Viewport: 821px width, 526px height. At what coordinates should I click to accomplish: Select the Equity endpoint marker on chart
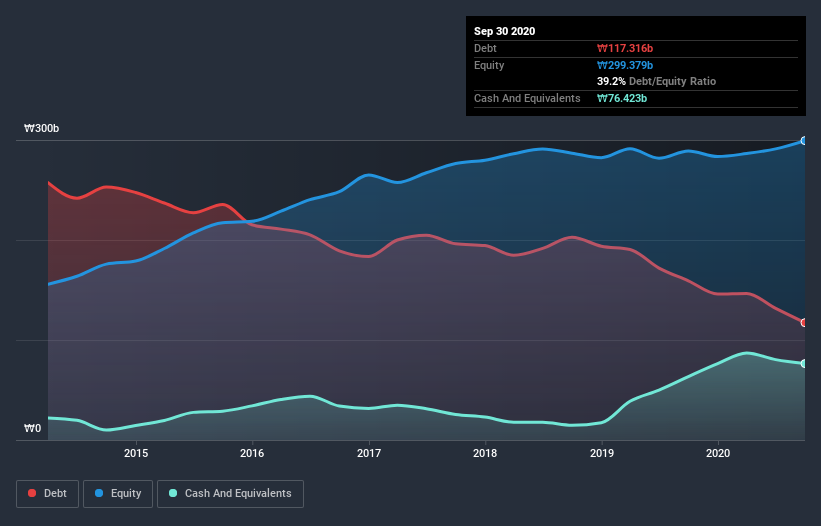(804, 141)
